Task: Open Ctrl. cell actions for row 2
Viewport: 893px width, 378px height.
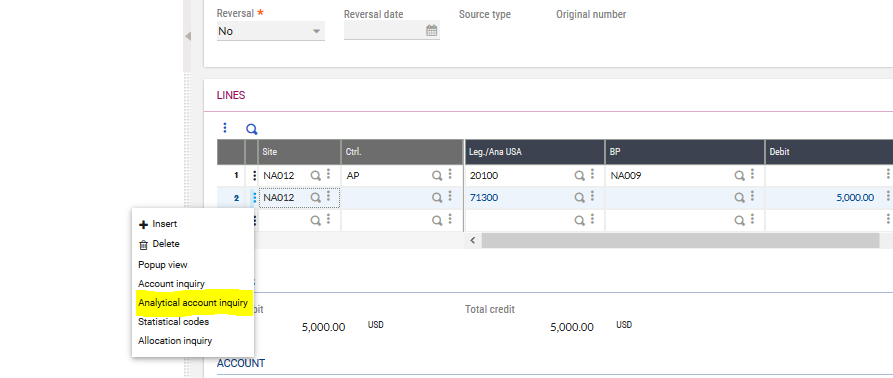Action: 450,197
